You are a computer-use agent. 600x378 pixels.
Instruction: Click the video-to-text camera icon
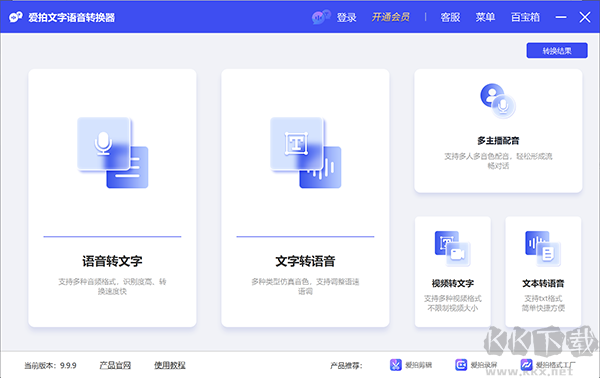tap(453, 248)
